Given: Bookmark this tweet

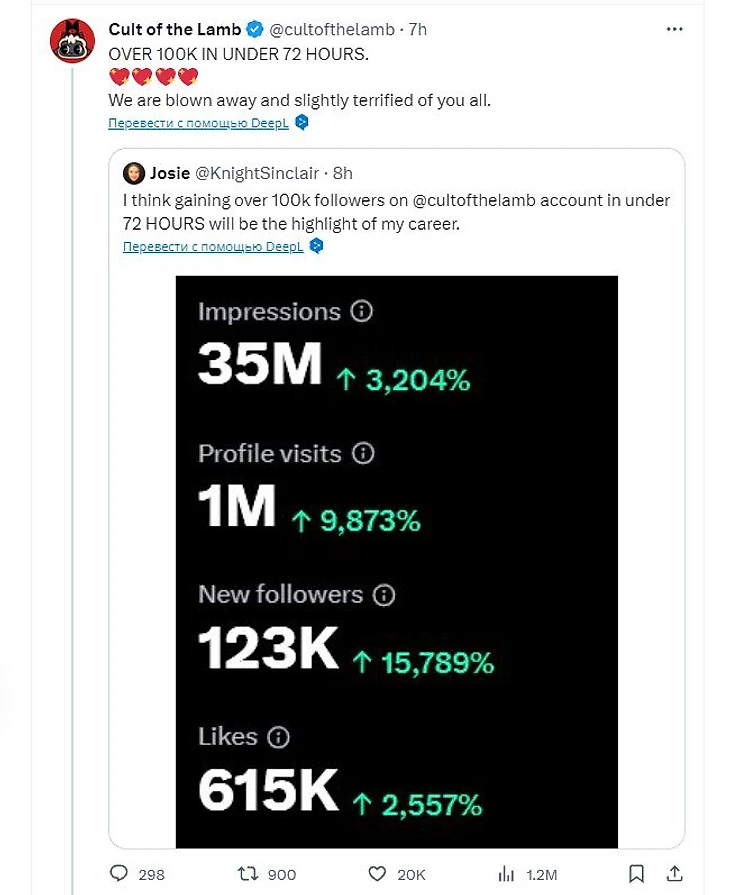Looking at the screenshot, I should click(x=637, y=873).
